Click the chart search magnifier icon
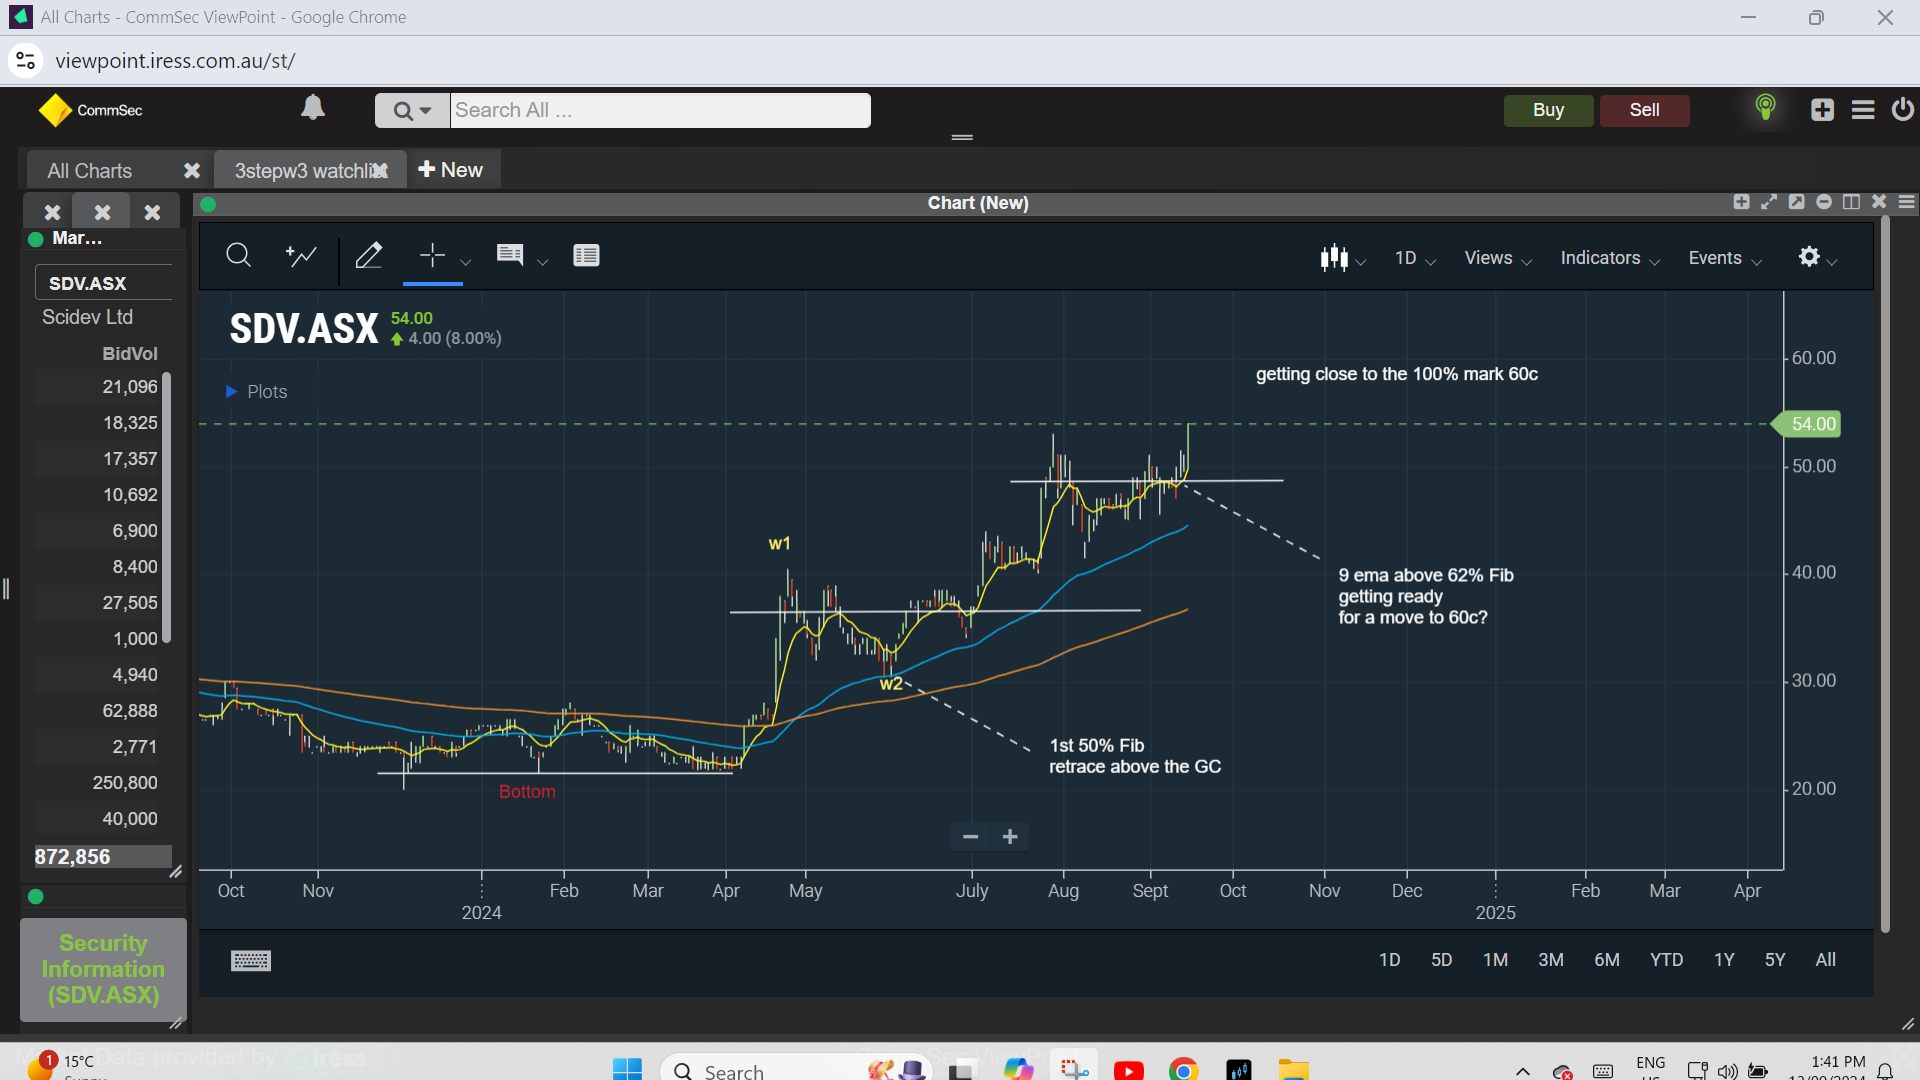This screenshot has width=1920, height=1080. (x=238, y=256)
